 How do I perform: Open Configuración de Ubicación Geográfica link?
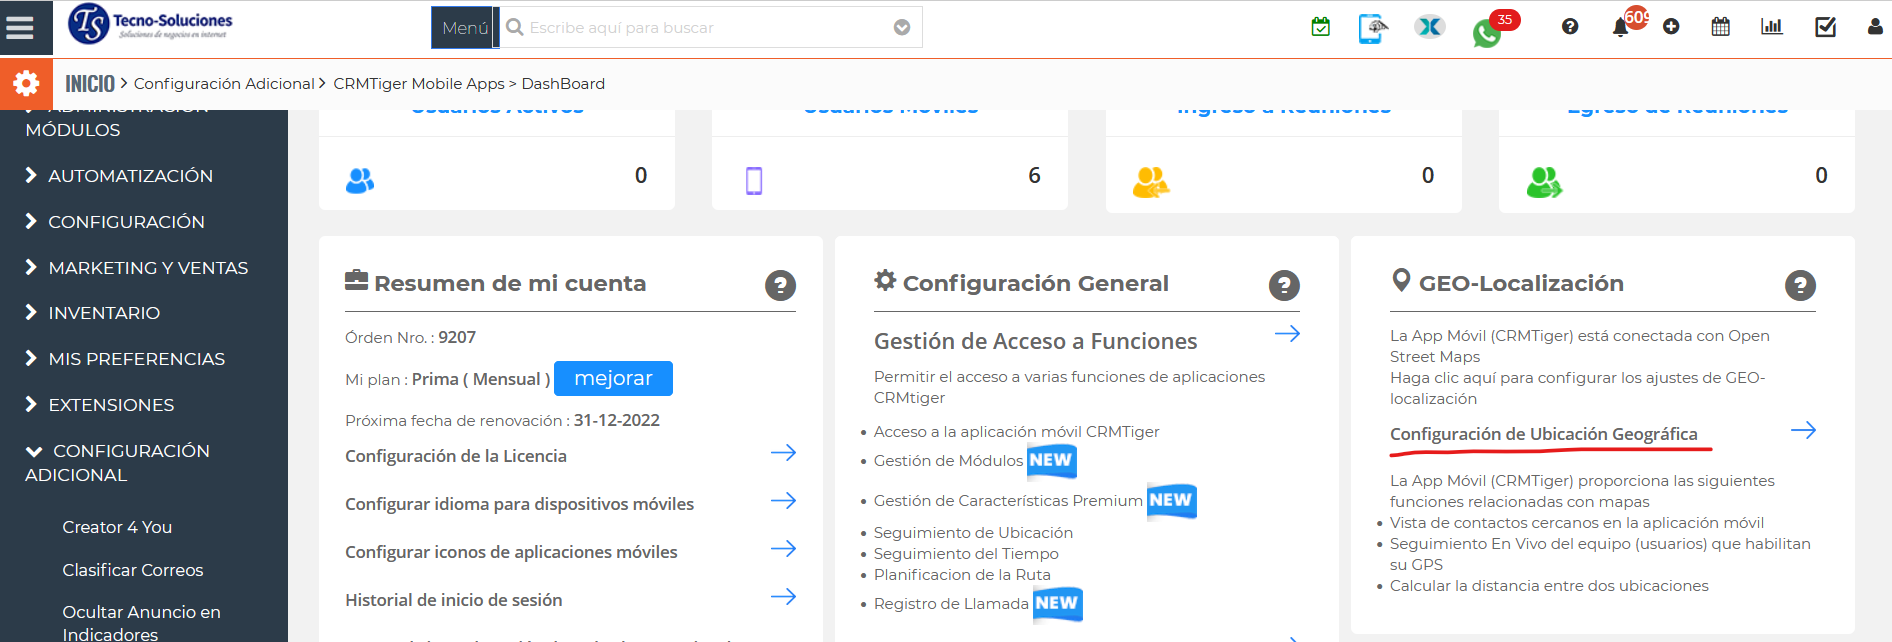pyautogui.click(x=1543, y=434)
